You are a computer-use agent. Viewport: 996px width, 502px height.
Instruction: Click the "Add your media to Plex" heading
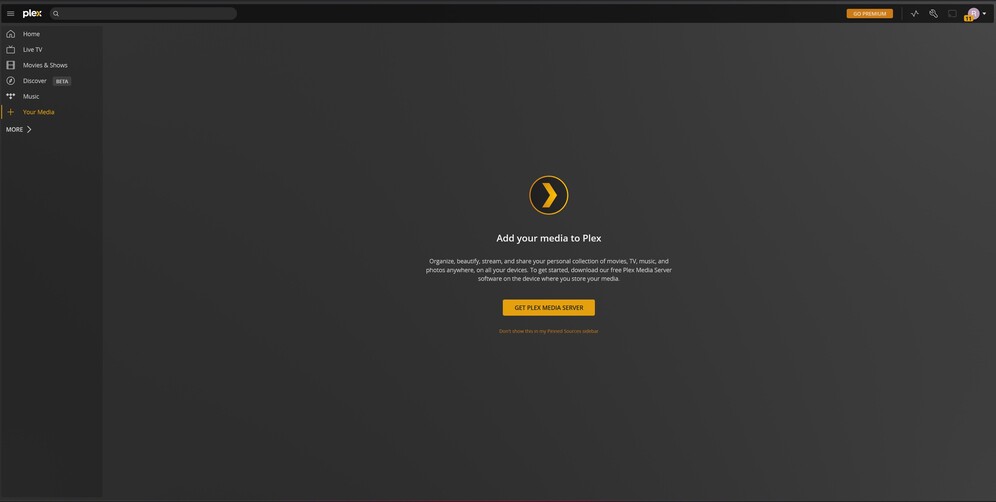pos(549,238)
